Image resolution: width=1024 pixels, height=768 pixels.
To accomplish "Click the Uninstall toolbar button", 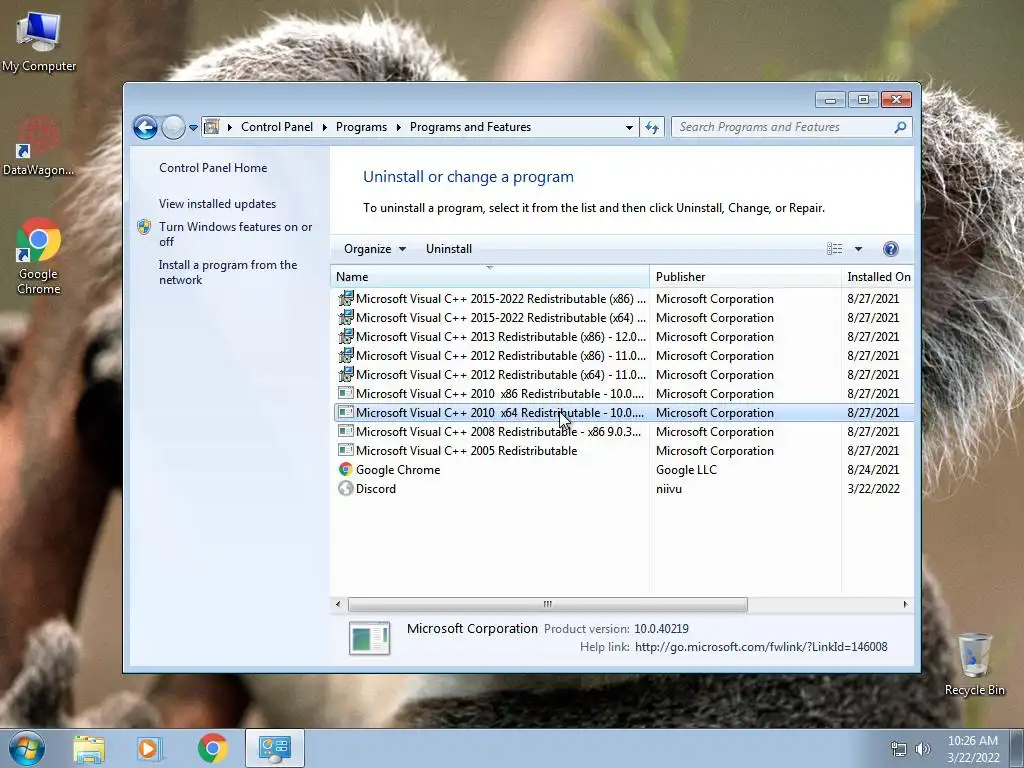I will point(449,249).
